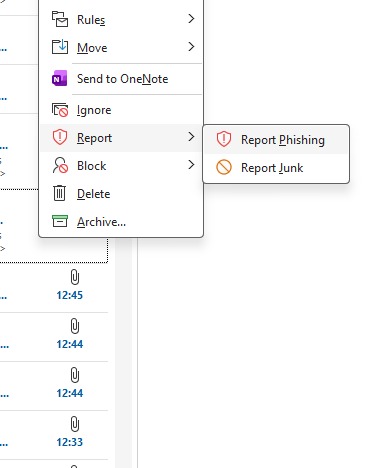Click the attachment paperclip above 12:45
384x468 pixels.
[75, 277]
